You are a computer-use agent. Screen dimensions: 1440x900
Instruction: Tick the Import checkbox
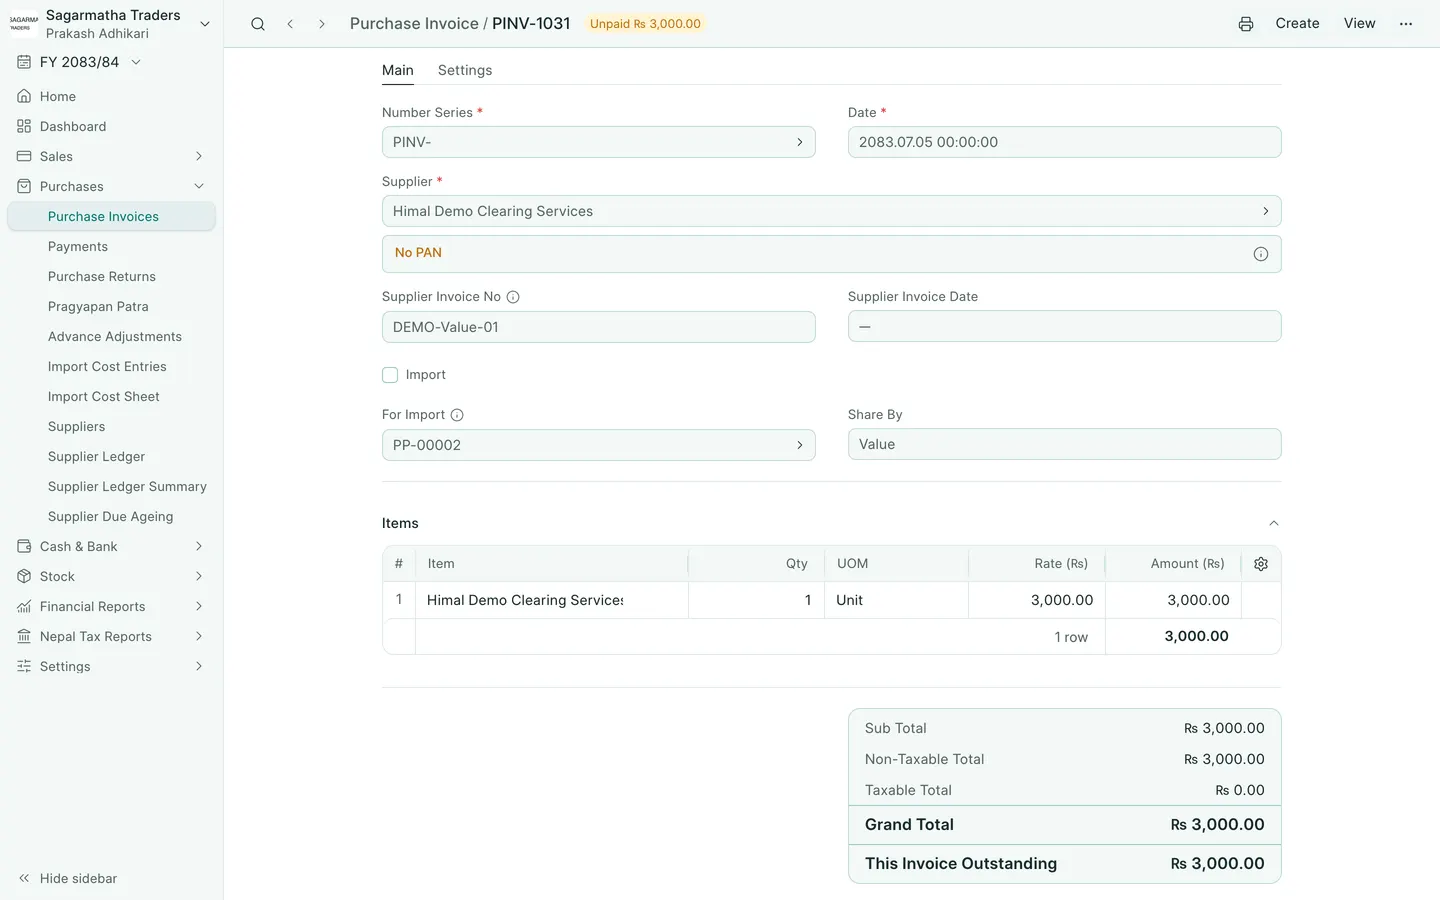coord(390,375)
